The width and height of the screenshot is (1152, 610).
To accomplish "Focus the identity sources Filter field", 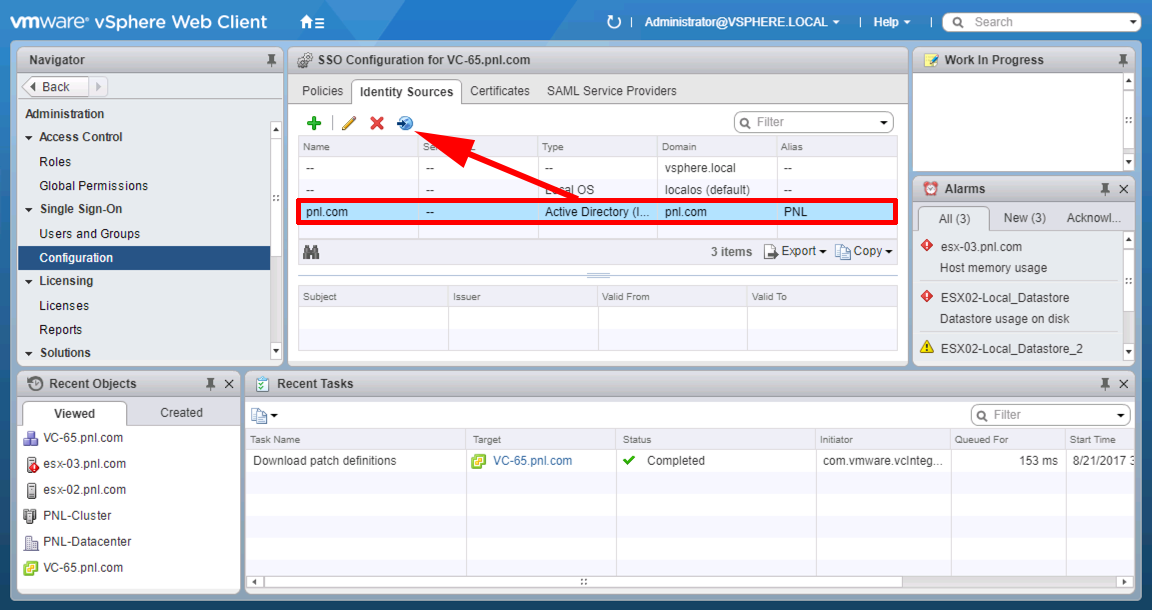I will [814, 123].
